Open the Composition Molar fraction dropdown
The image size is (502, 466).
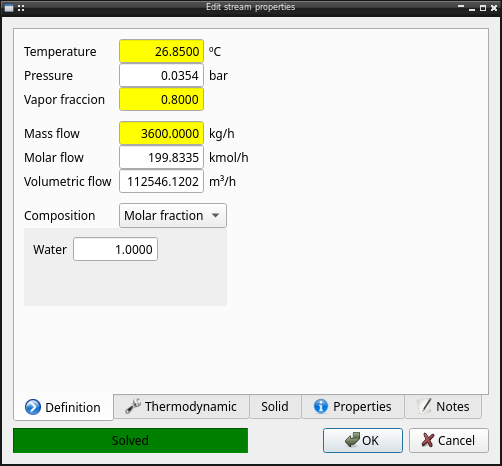[x=173, y=216]
